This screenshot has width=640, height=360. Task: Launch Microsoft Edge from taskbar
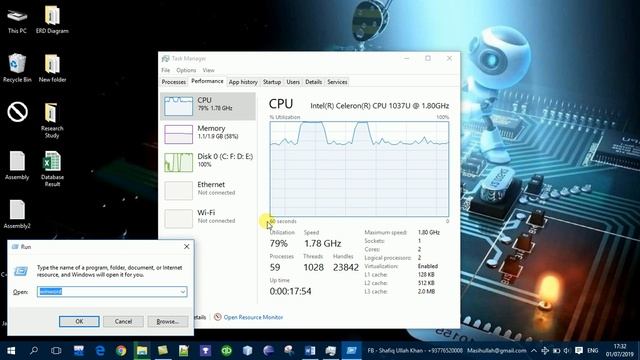(100, 351)
